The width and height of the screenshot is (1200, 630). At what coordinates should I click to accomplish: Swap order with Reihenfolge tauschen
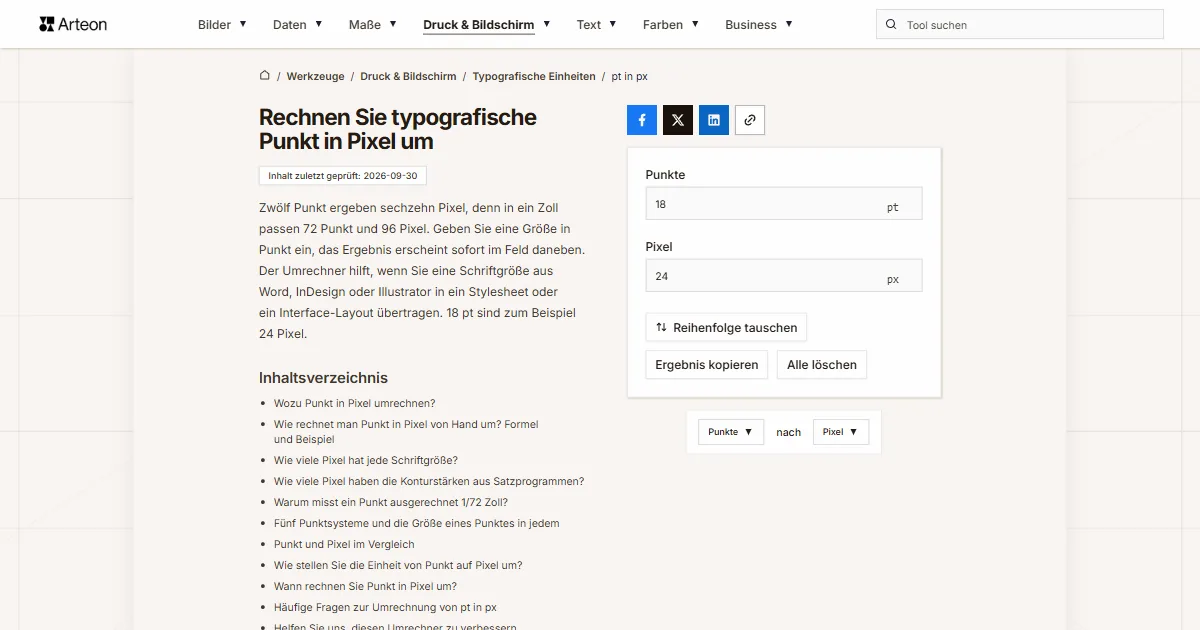pyautogui.click(x=726, y=327)
